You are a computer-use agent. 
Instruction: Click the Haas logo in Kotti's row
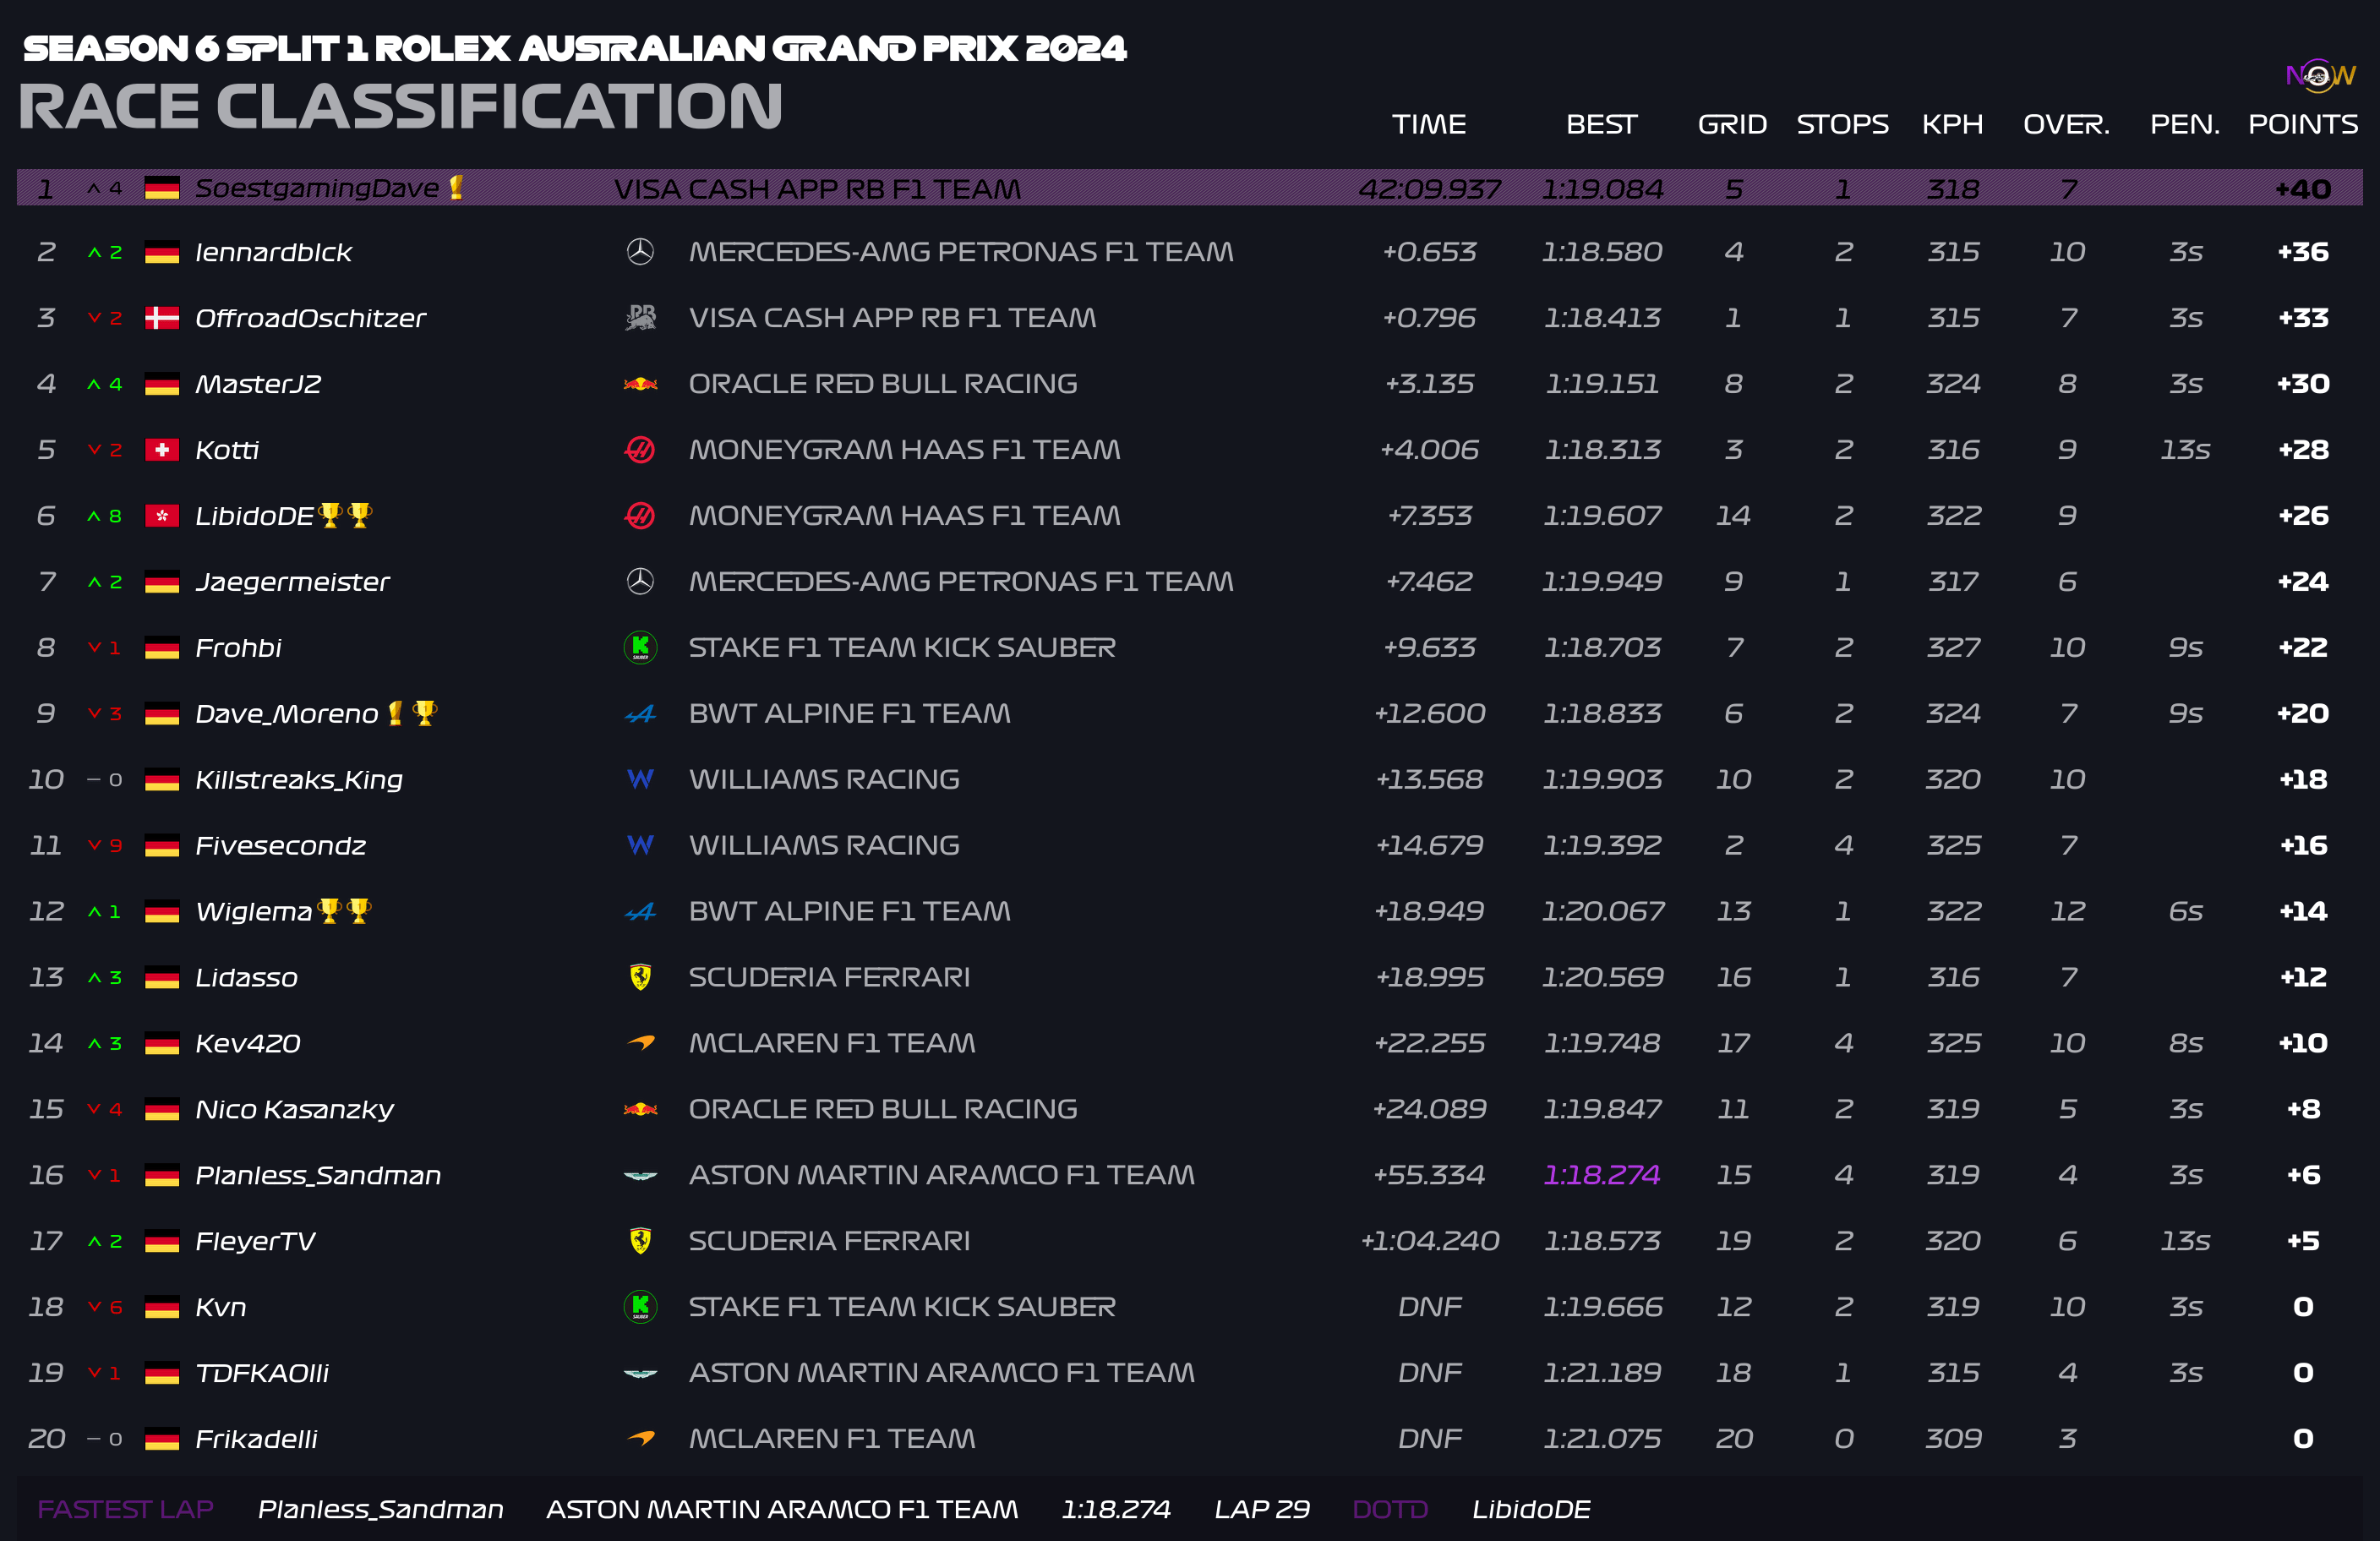[640, 450]
